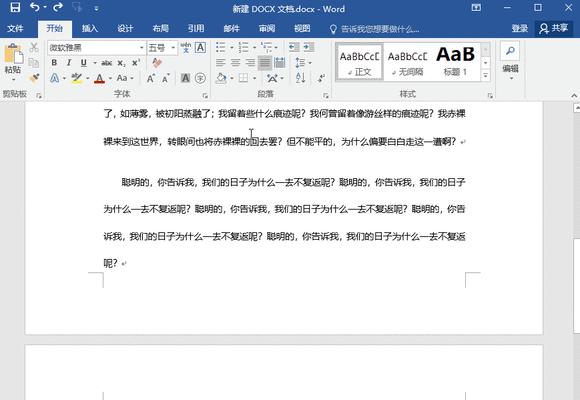Switch to the 插入 (Insert) tab
The image size is (580, 400).
(90, 28)
